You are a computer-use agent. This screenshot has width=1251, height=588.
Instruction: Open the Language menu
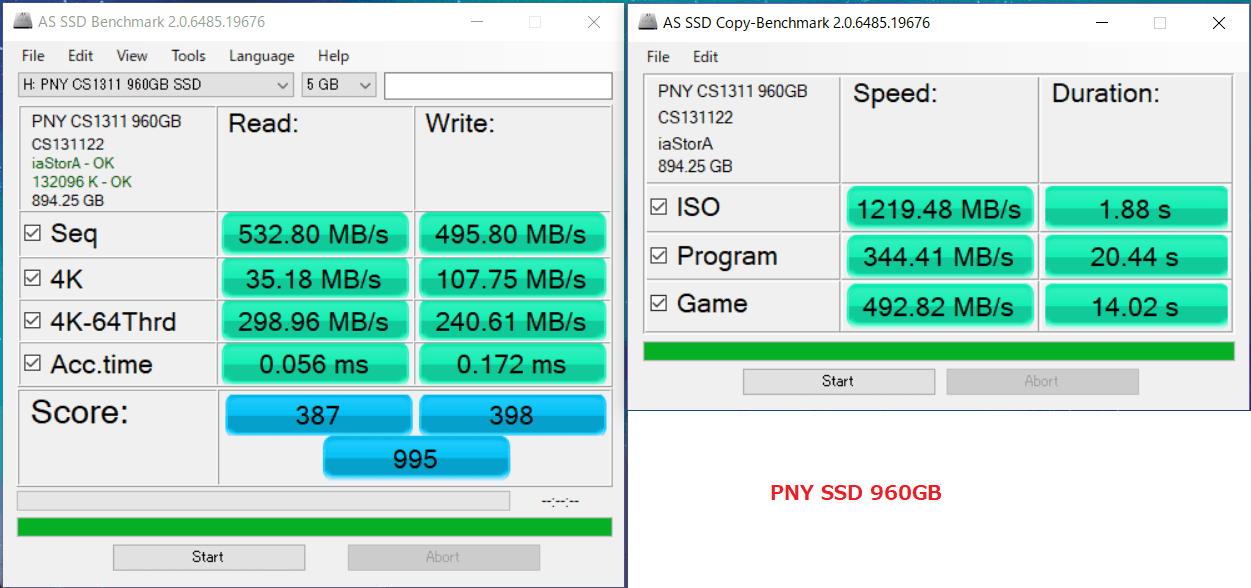(x=261, y=56)
